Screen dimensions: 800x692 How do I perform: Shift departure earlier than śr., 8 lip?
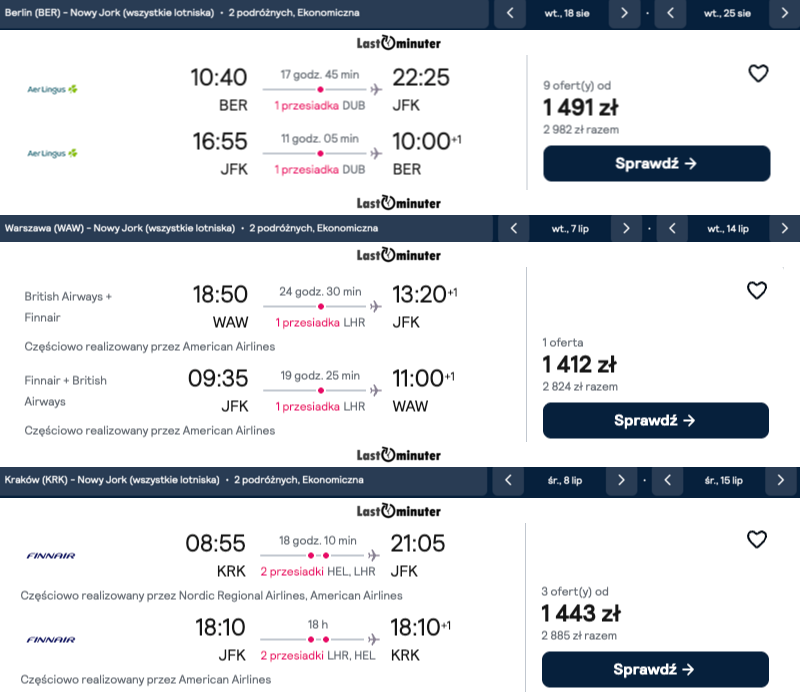click(508, 480)
